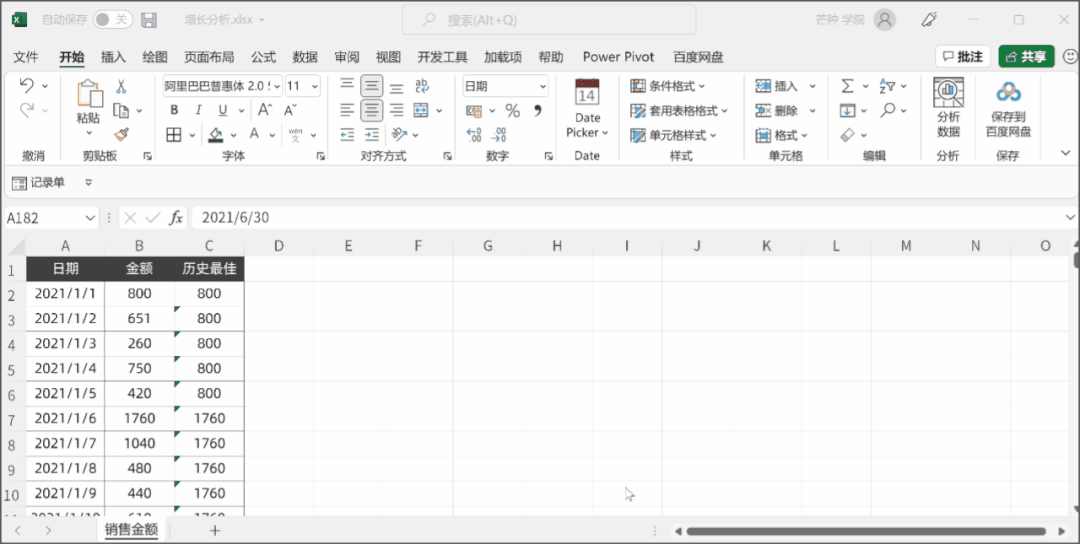Open the 分析数据 analyze data tool

(948, 108)
